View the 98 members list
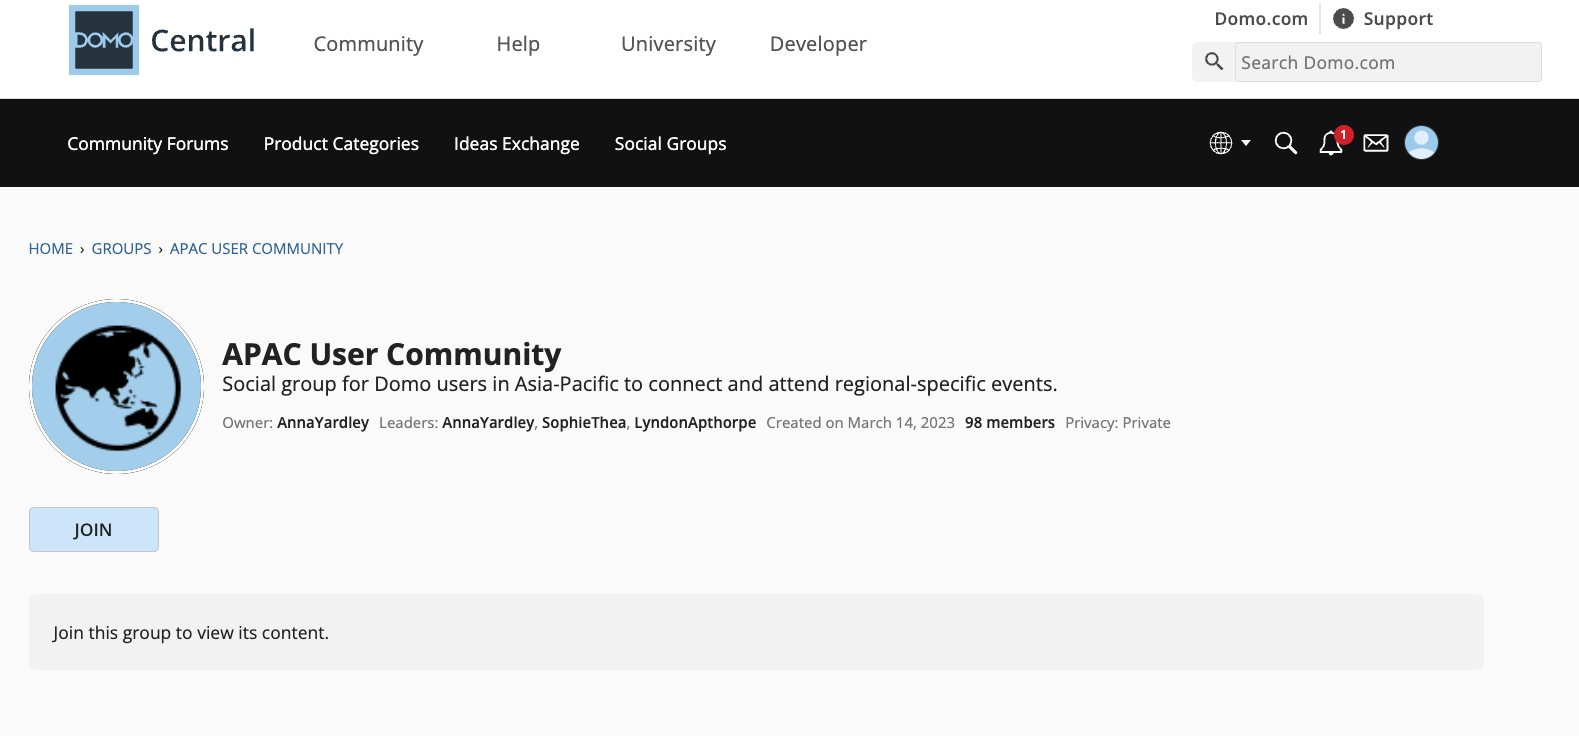The image size is (1579, 736). [x=1009, y=423]
